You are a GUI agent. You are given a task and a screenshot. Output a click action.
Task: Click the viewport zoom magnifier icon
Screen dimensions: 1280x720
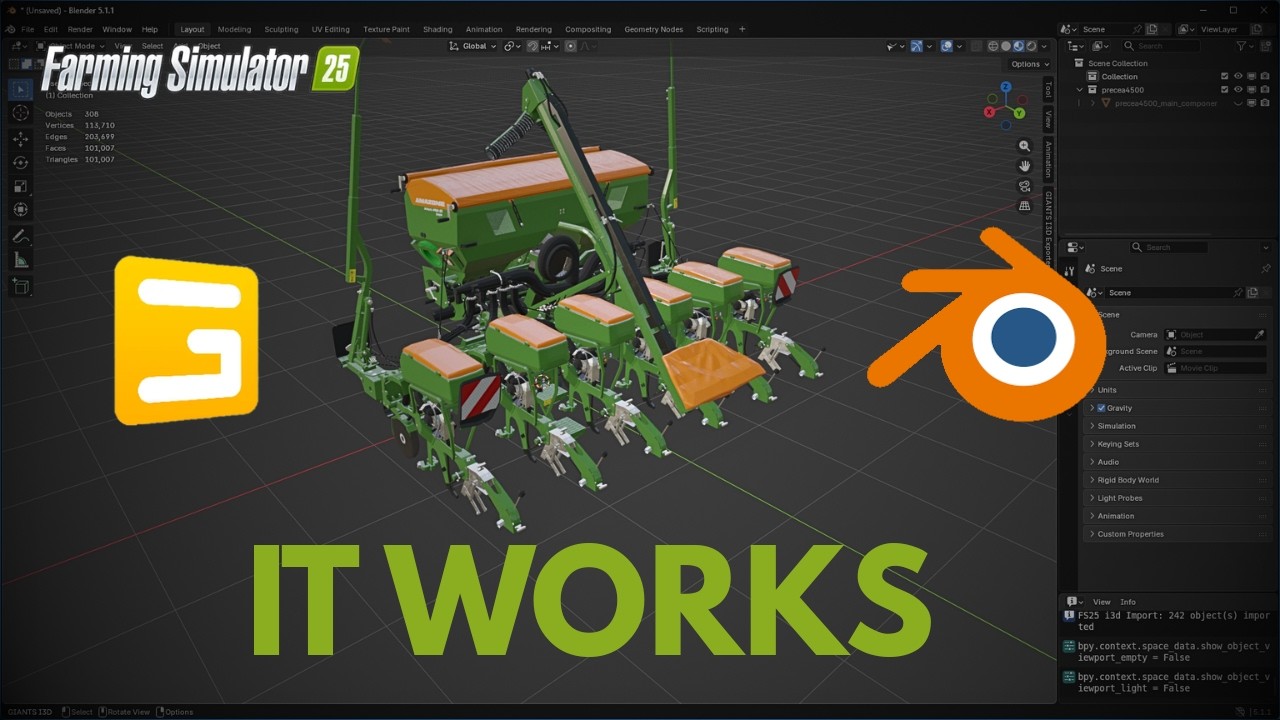(x=1024, y=146)
